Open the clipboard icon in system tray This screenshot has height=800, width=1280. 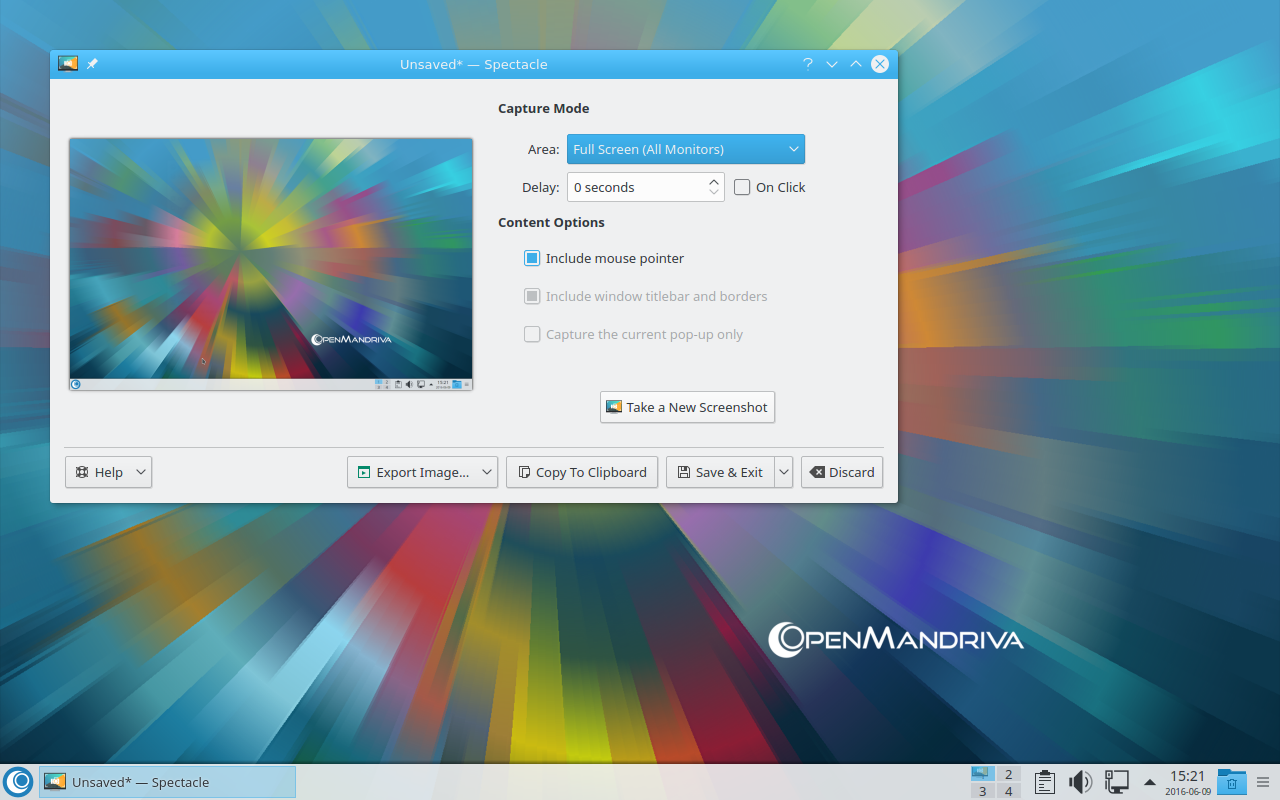pos(1044,781)
